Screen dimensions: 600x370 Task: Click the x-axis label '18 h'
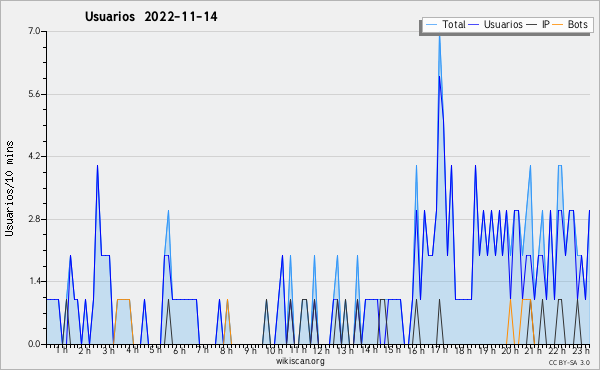(x=463, y=350)
